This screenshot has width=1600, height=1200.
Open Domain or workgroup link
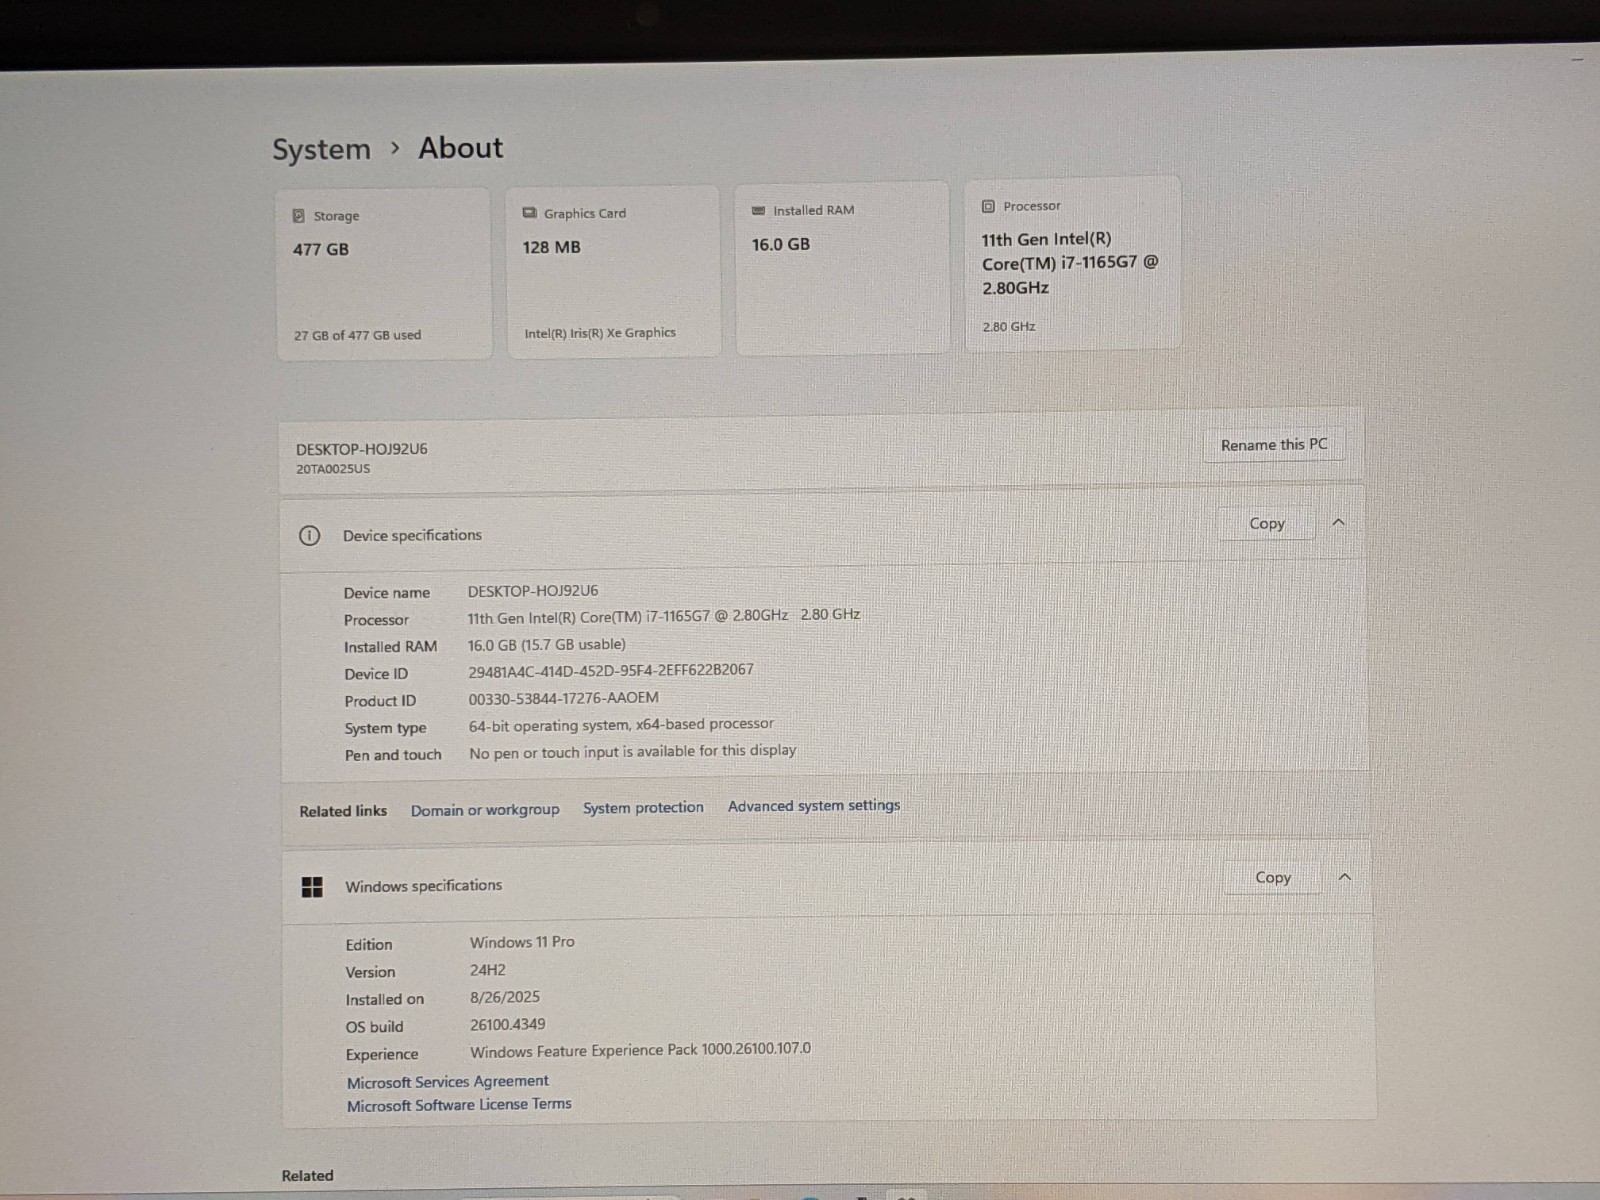pyautogui.click(x=485, y=810)
